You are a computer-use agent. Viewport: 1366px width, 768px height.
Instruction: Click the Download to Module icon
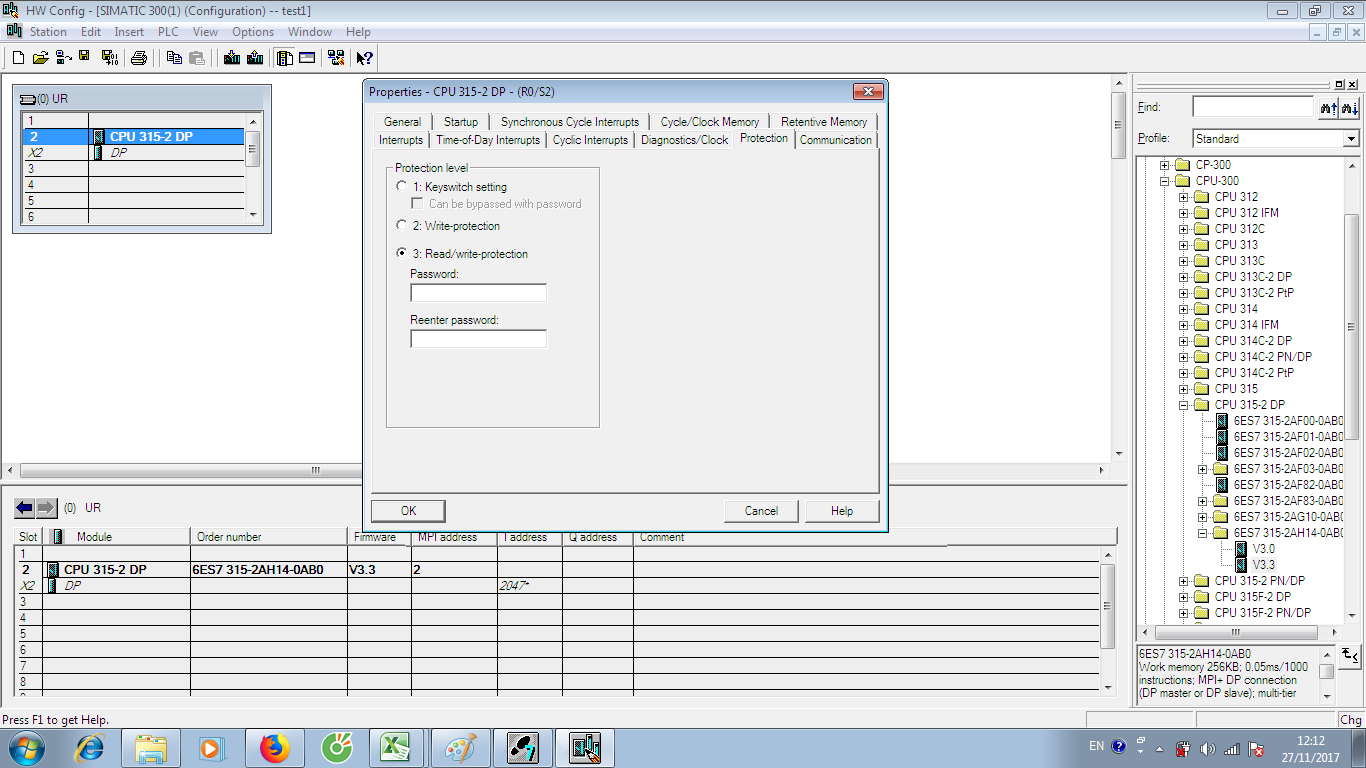pyautogui.click(x=232, y=58)
